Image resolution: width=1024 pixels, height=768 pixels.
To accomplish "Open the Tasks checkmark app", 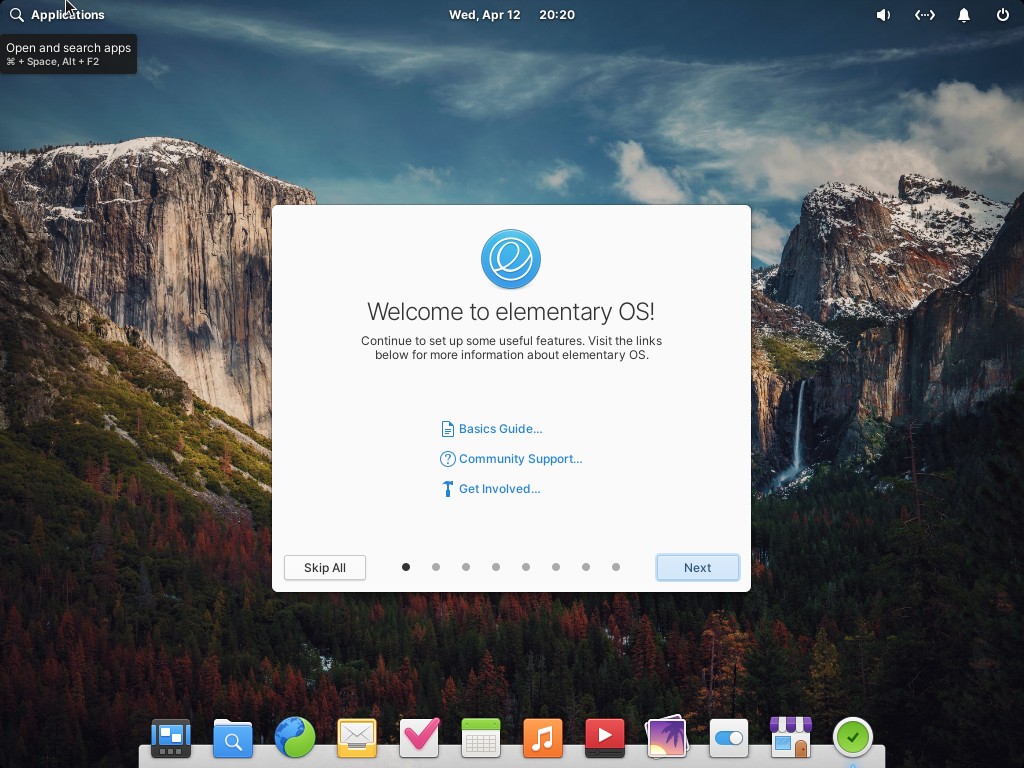I will click(419, 738).
